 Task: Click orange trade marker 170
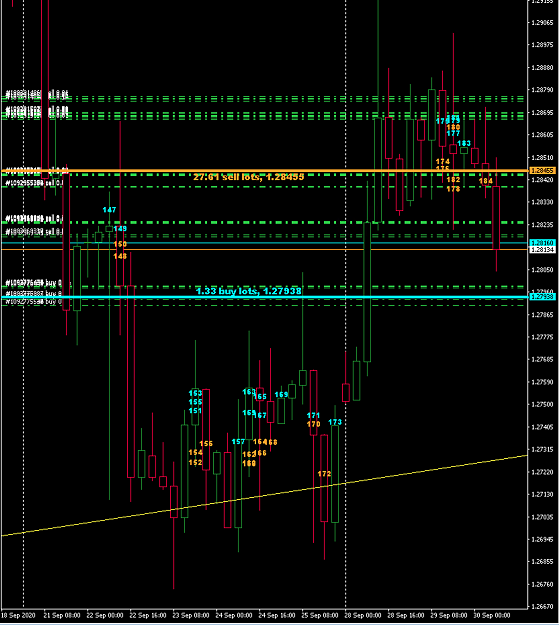313,424
